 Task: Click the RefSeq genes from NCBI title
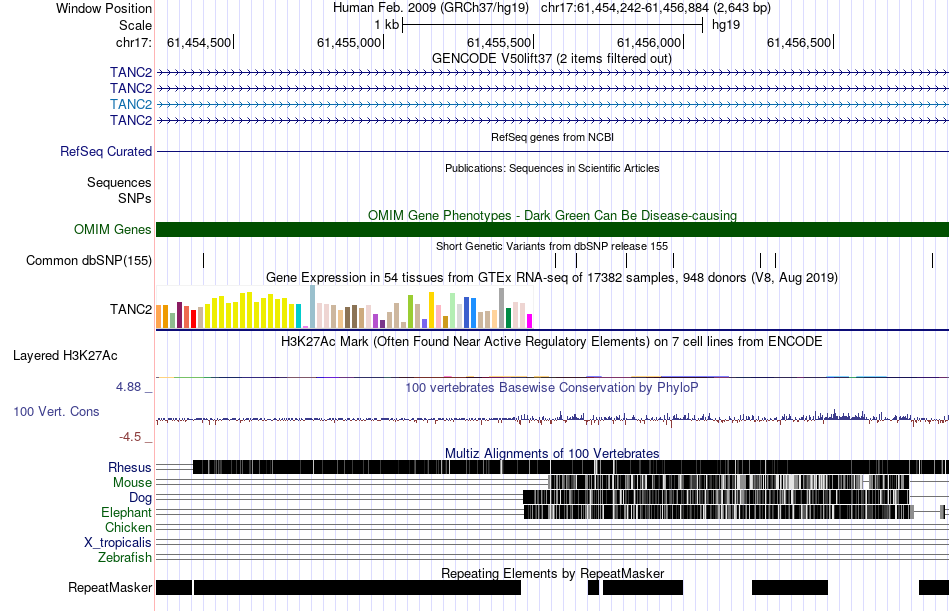[552, 138]
